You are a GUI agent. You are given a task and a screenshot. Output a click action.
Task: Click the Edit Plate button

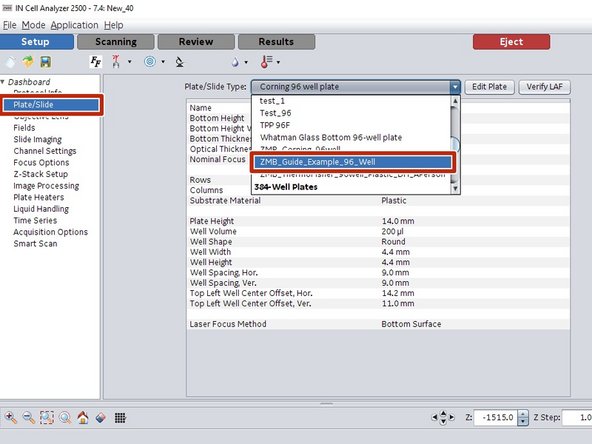pyautogui.click(x=489, y=87)
